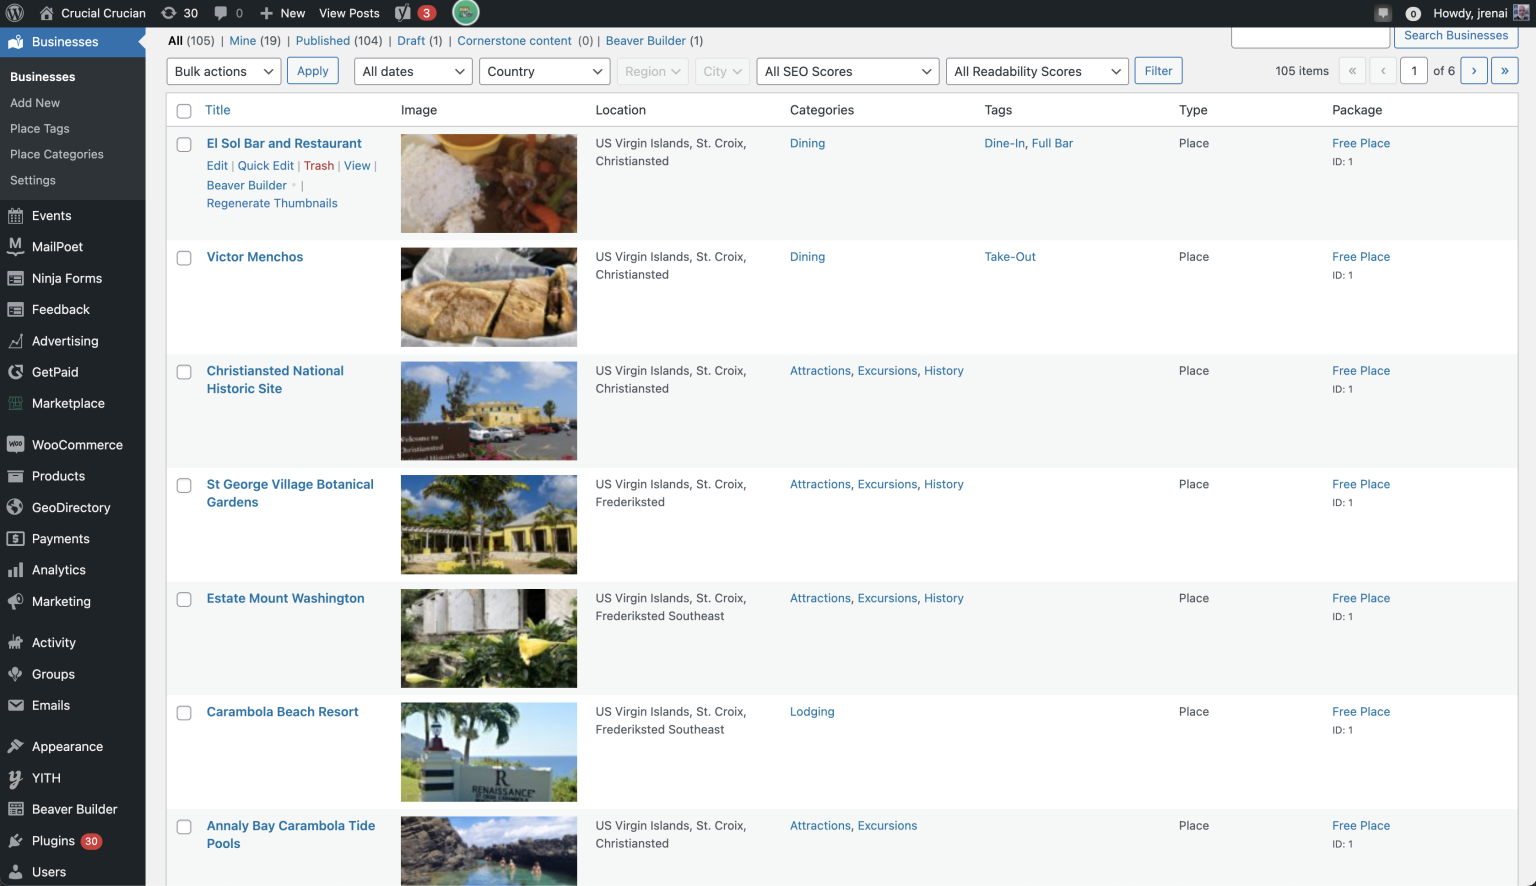1536x886 pixels.
Task: Click the current page number field
Action: click(x=1414, y=71)
